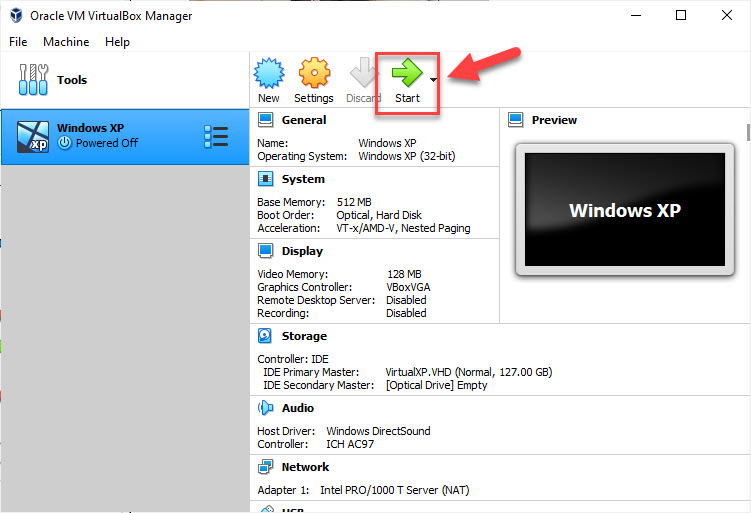Viewport: 751px width, 513px height.
Task: Close the VirtualBox Manager window
Action: pyautogui.click(x=727, y=15)
